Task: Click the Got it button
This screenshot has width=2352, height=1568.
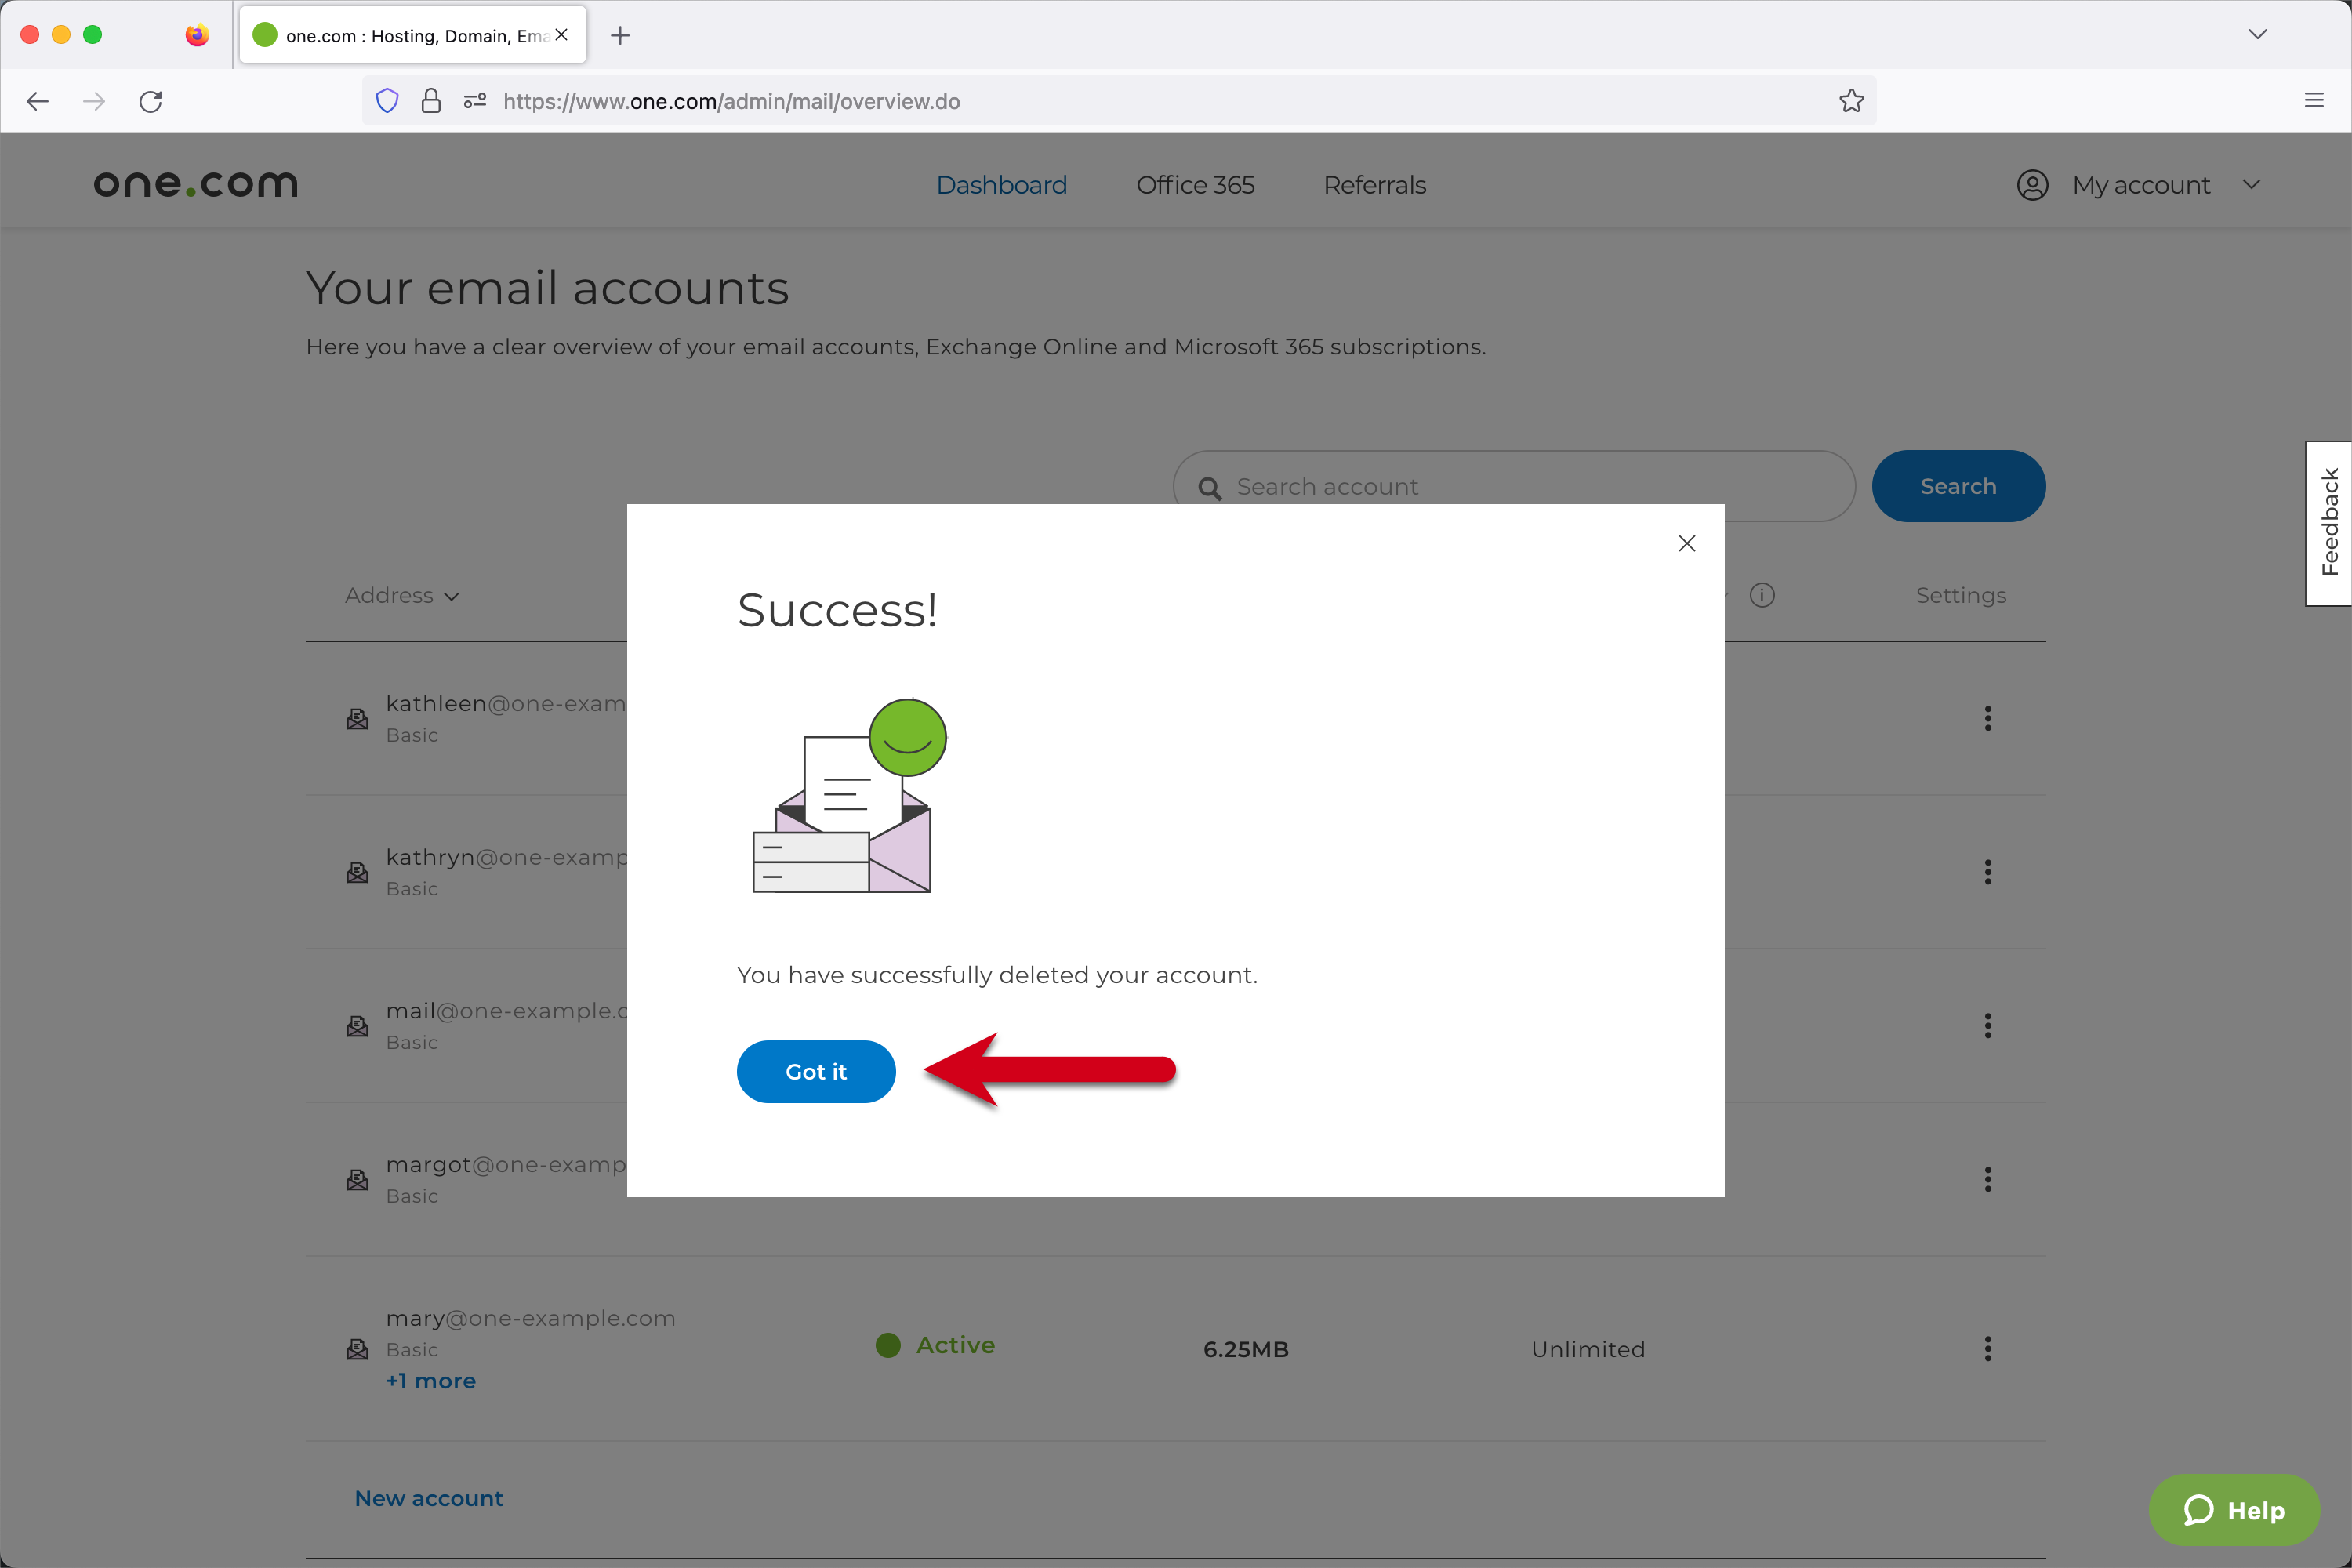Action: coord(815,1071)
